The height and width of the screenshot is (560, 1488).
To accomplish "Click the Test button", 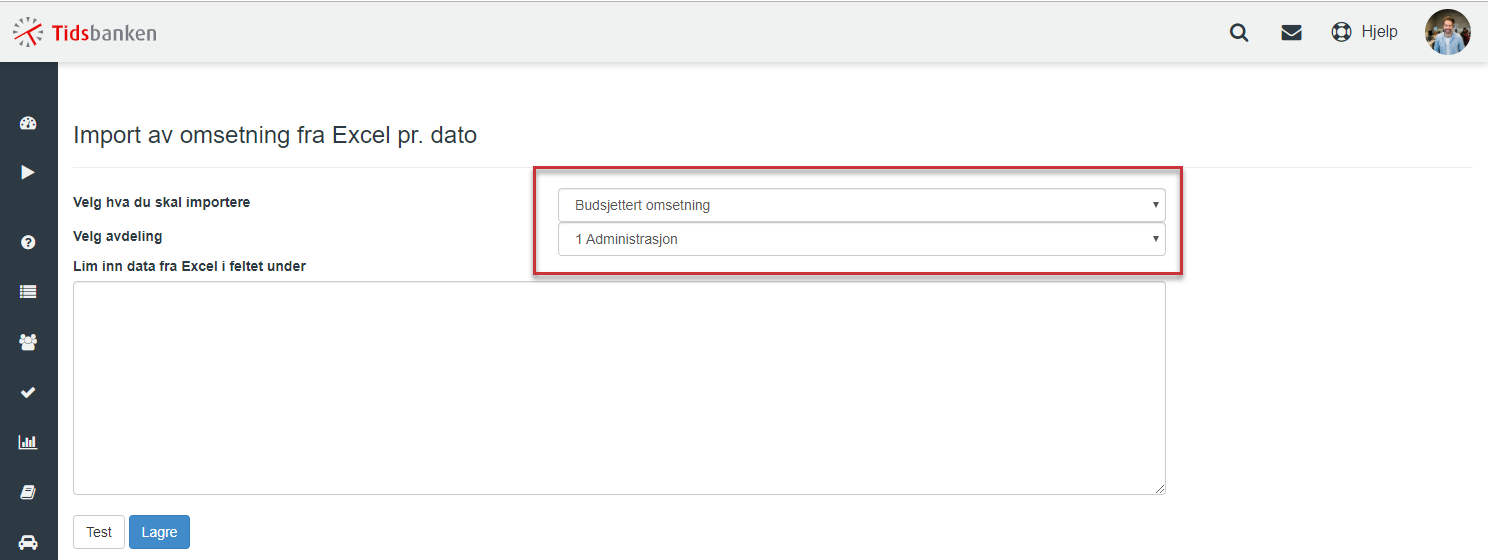I will pos(99,532).
